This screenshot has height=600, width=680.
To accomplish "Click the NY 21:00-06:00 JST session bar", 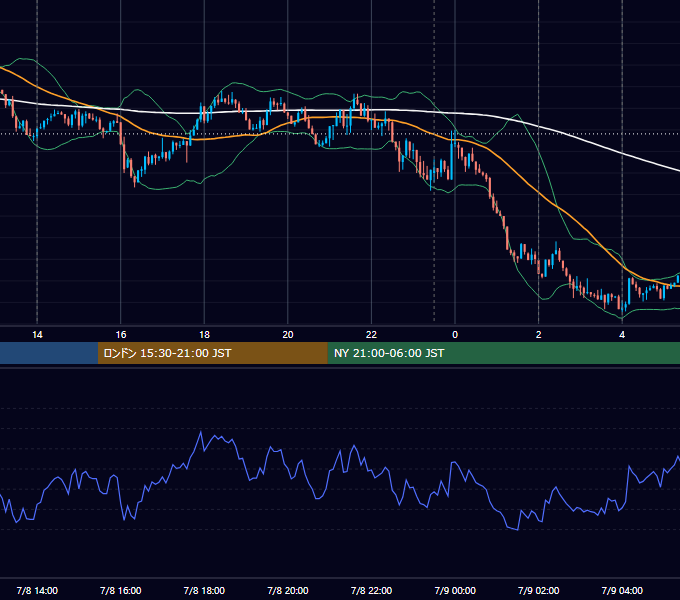I will [x=503, y=353].
